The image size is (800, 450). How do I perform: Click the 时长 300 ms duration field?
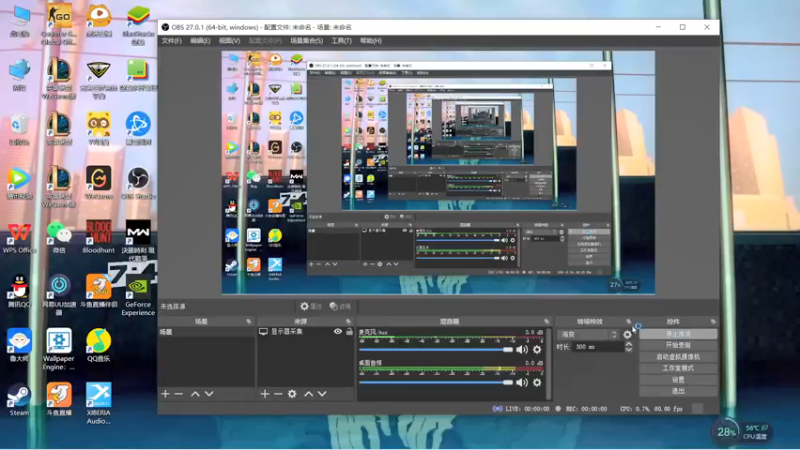coord(598,347)
